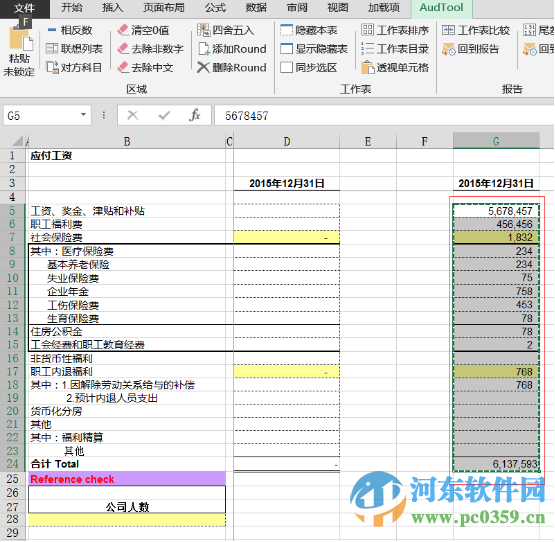Launch the 工作表比较 tool
The image size is (555, 542).
[476, 30]
